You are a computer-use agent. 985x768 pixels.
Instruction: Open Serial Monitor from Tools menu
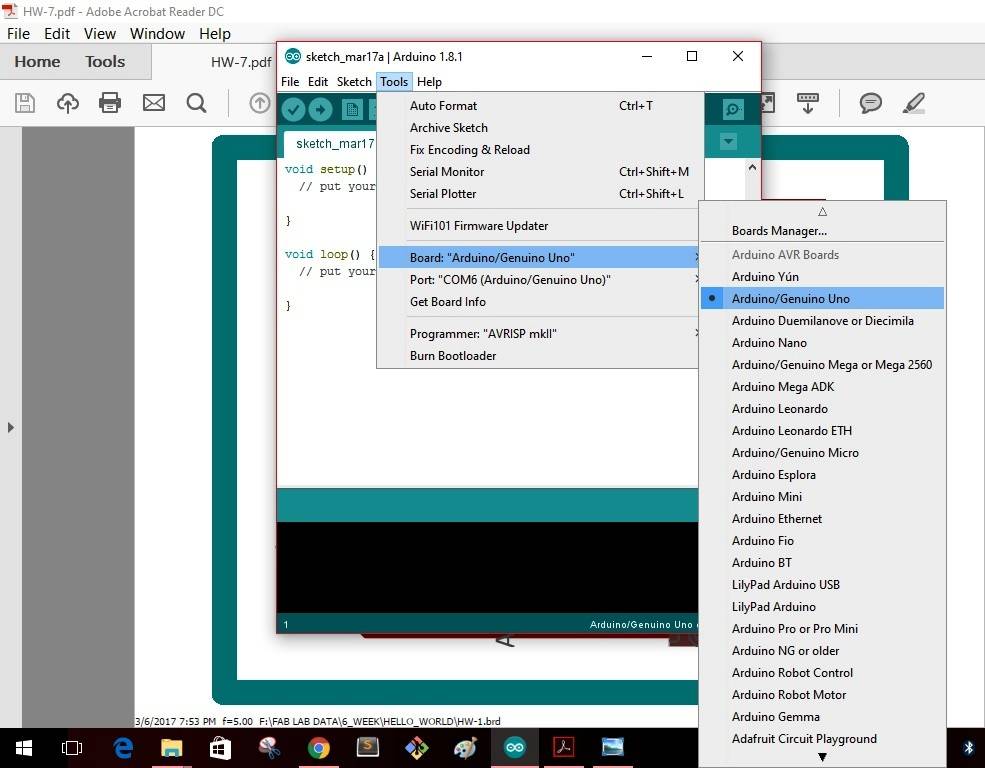point(539,171)
